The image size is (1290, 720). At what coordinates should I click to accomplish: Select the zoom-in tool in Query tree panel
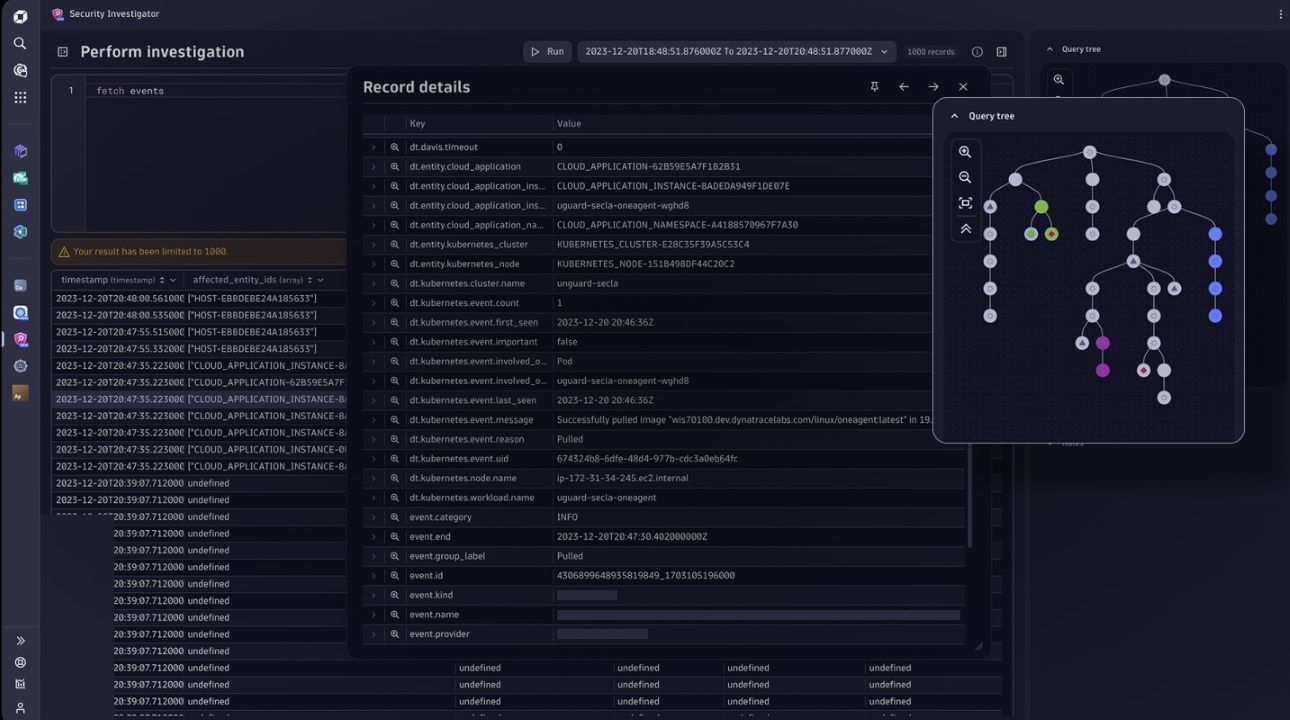[965, 152]
